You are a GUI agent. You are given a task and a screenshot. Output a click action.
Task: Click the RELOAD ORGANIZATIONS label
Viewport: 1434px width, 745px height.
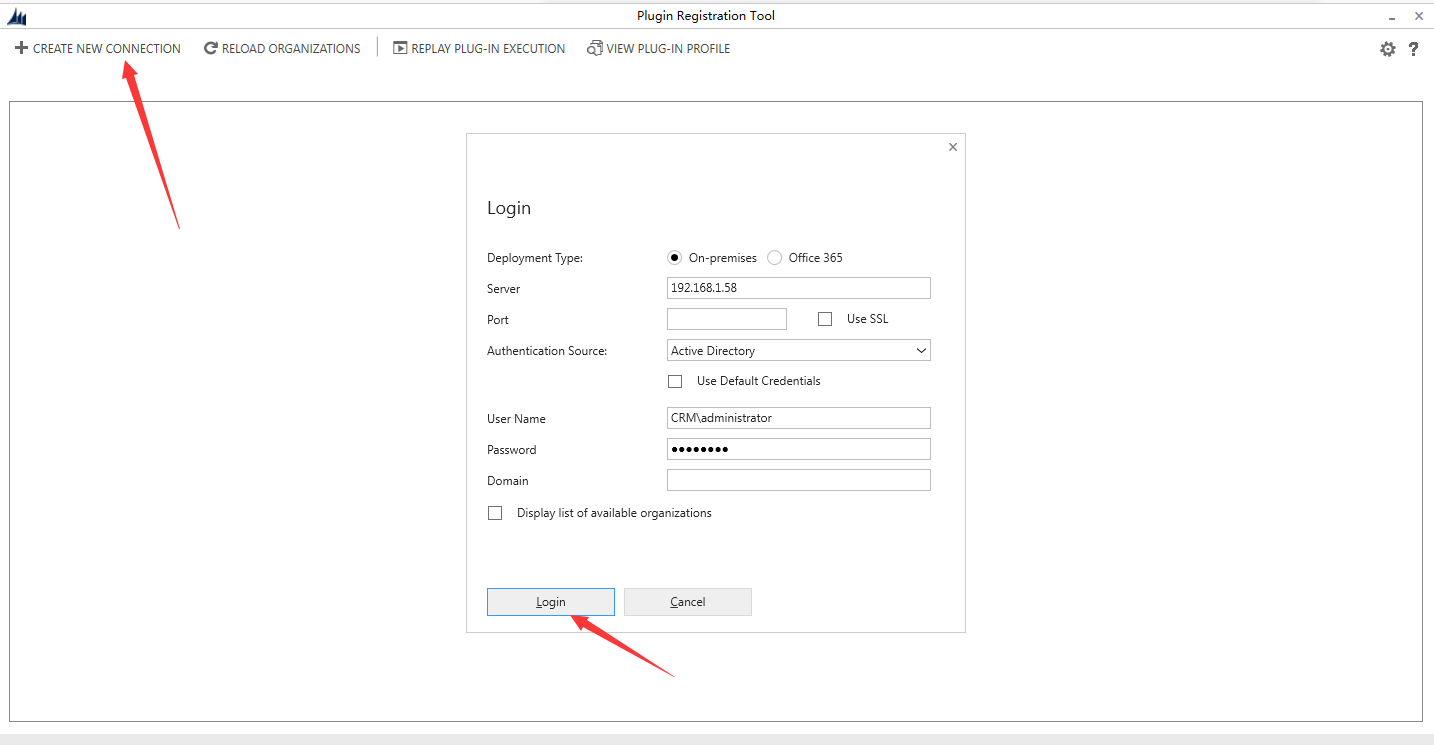click(291, 48)
